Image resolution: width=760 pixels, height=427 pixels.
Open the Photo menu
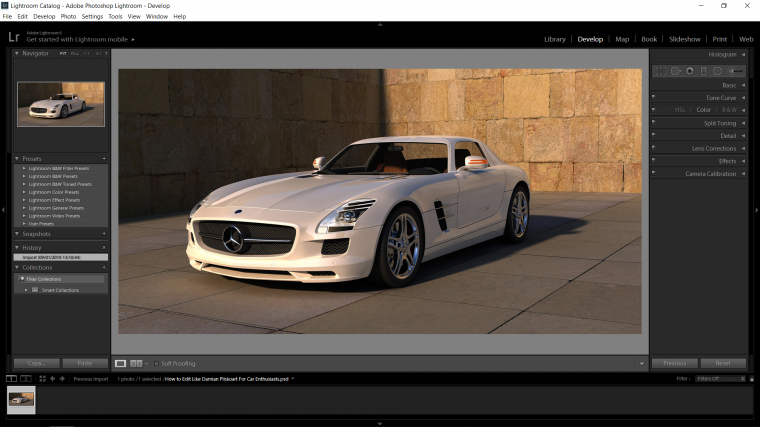click(x=68, y=16)
